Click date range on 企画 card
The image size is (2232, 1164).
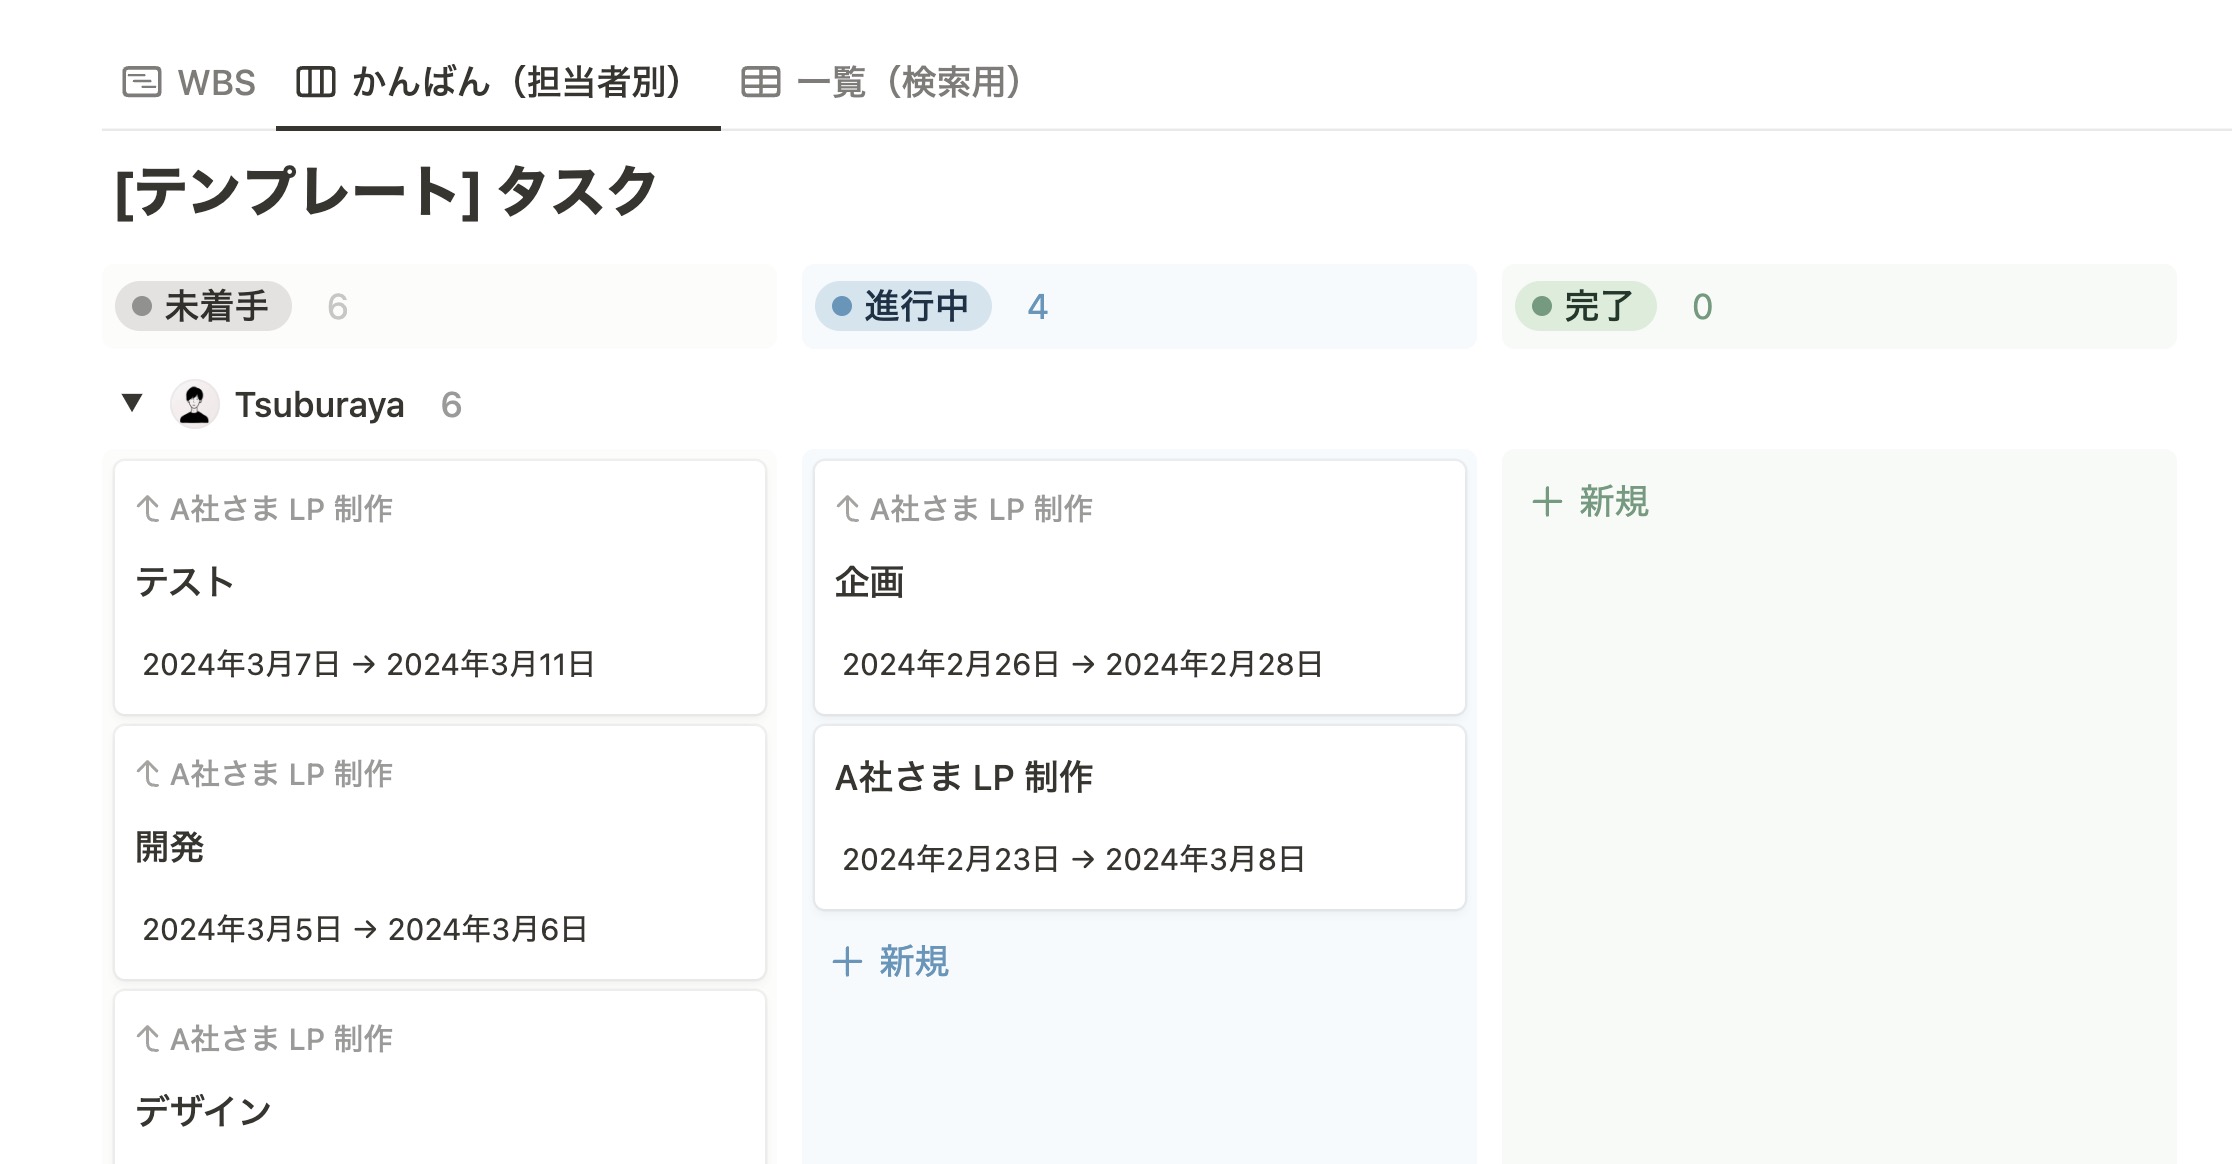tap(1083, 664)
